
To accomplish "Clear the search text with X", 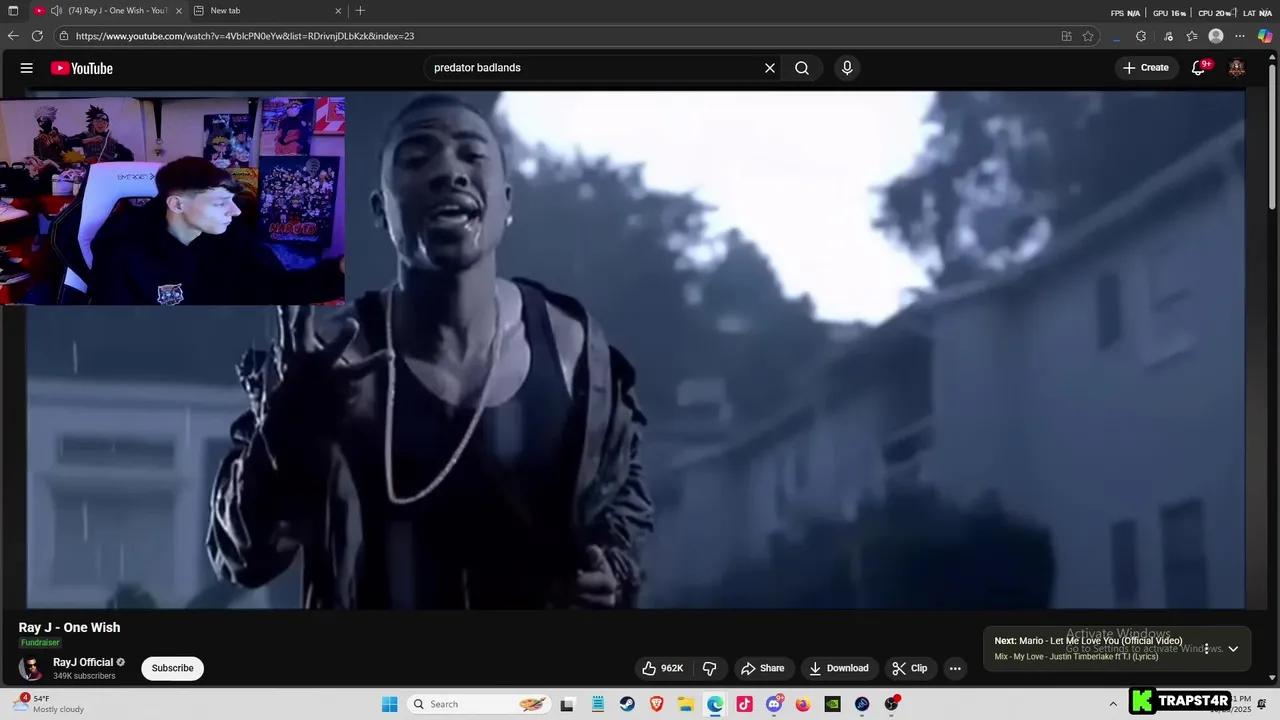I will 770,68.
